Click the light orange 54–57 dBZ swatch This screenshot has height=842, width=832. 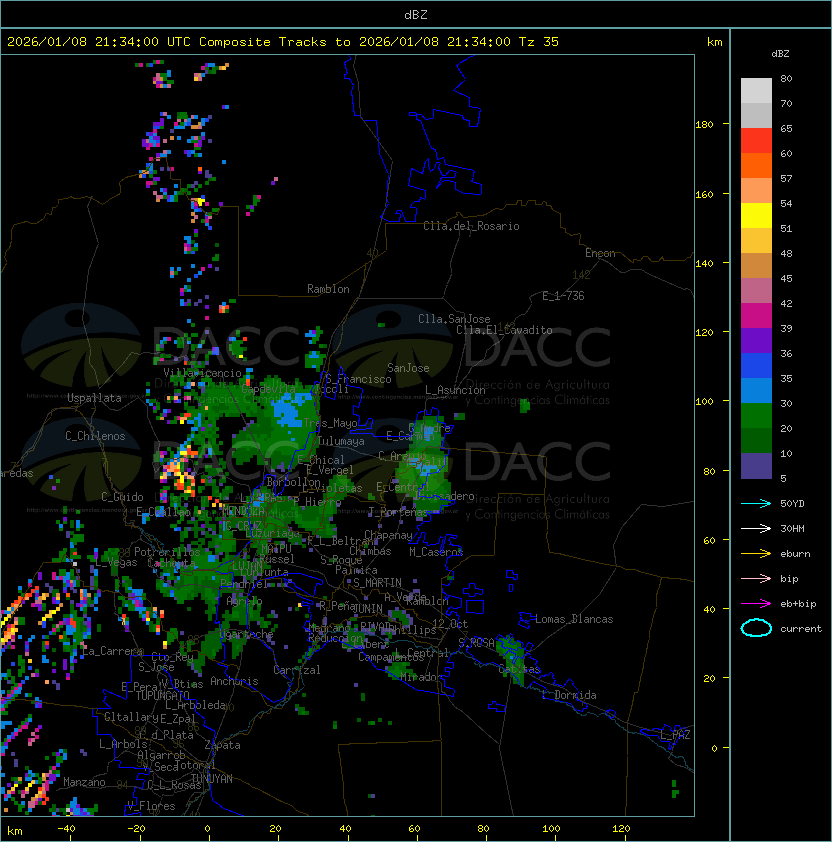pyautogui.click(x=756, y=191)
